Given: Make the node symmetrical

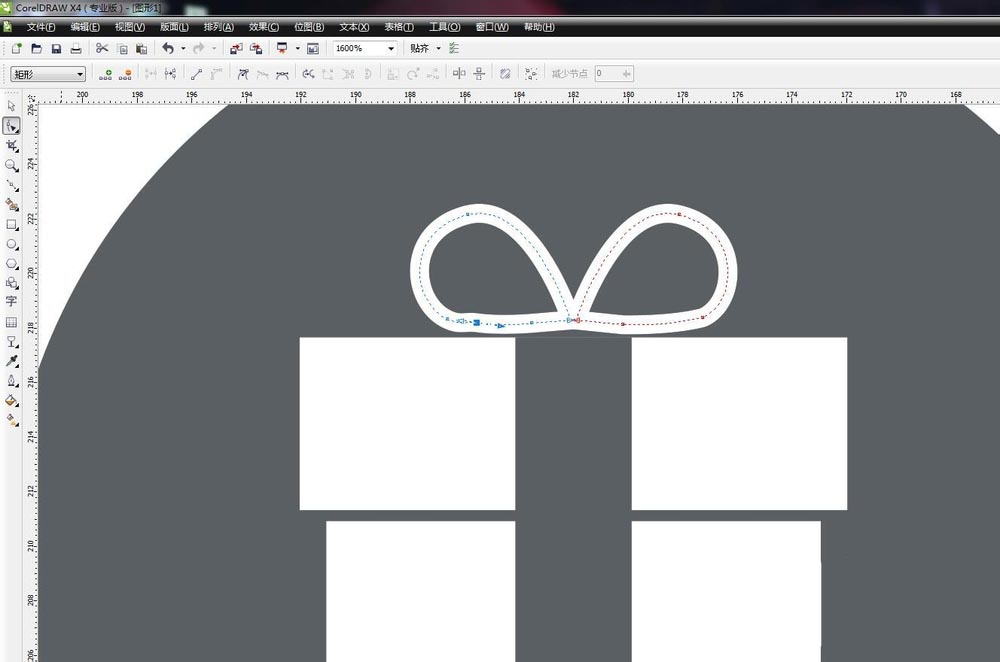Looking at the screenshot, I should pyautogui.click(x=282, y=74).
